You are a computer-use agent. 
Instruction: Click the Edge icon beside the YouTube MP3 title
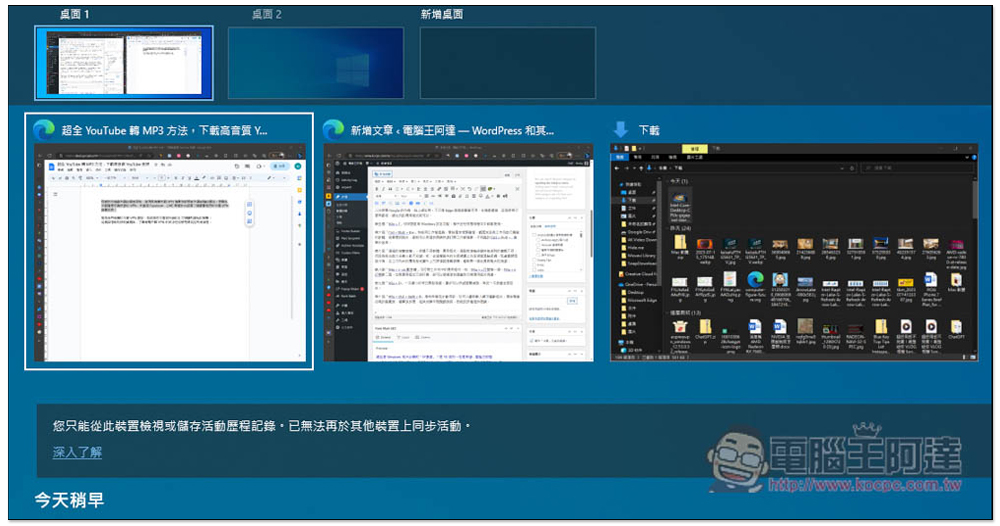tap(44, 129)
